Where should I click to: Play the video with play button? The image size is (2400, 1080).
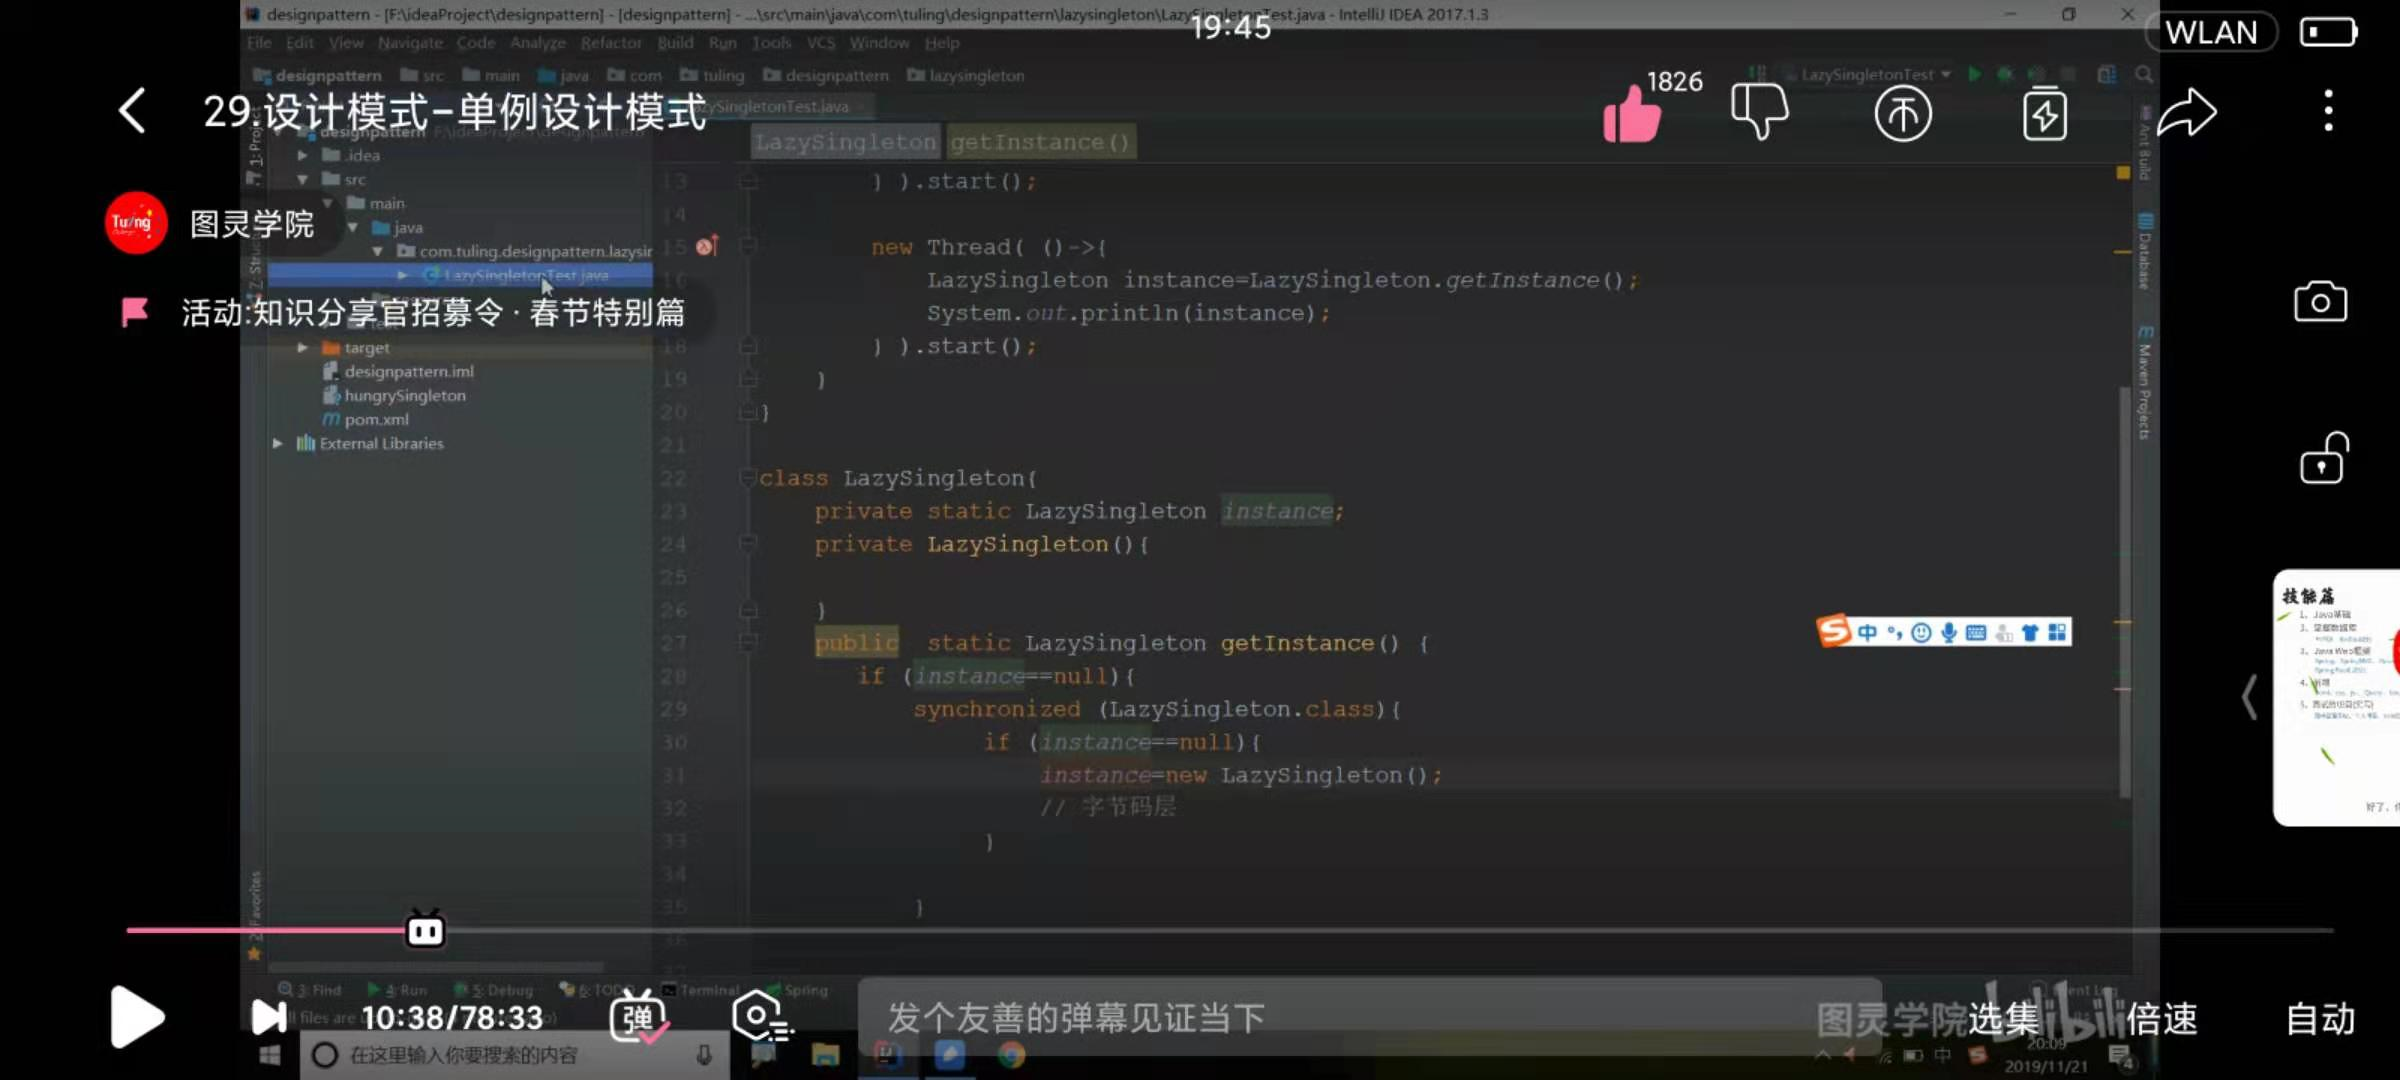coord(136,1017)
